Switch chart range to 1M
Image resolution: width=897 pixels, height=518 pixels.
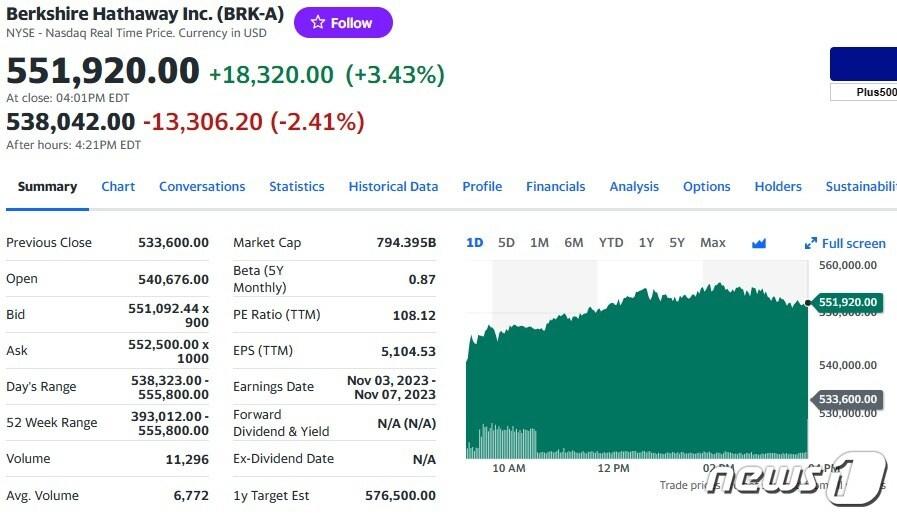click(539, 243)
